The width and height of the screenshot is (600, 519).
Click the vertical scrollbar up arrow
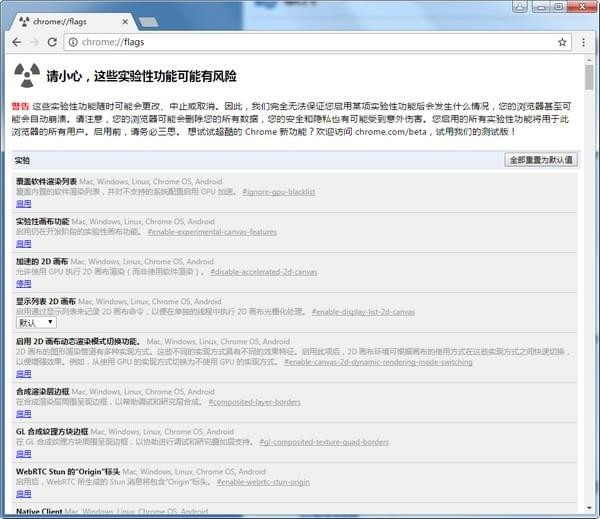point(589,60)
